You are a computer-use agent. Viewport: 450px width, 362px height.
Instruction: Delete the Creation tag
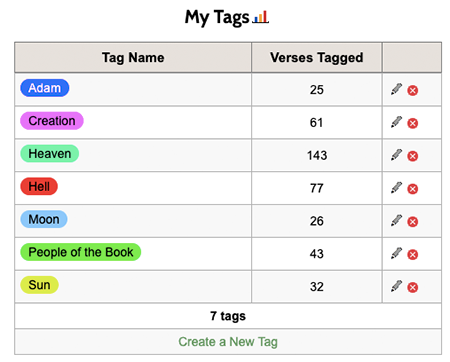(413, 123)
